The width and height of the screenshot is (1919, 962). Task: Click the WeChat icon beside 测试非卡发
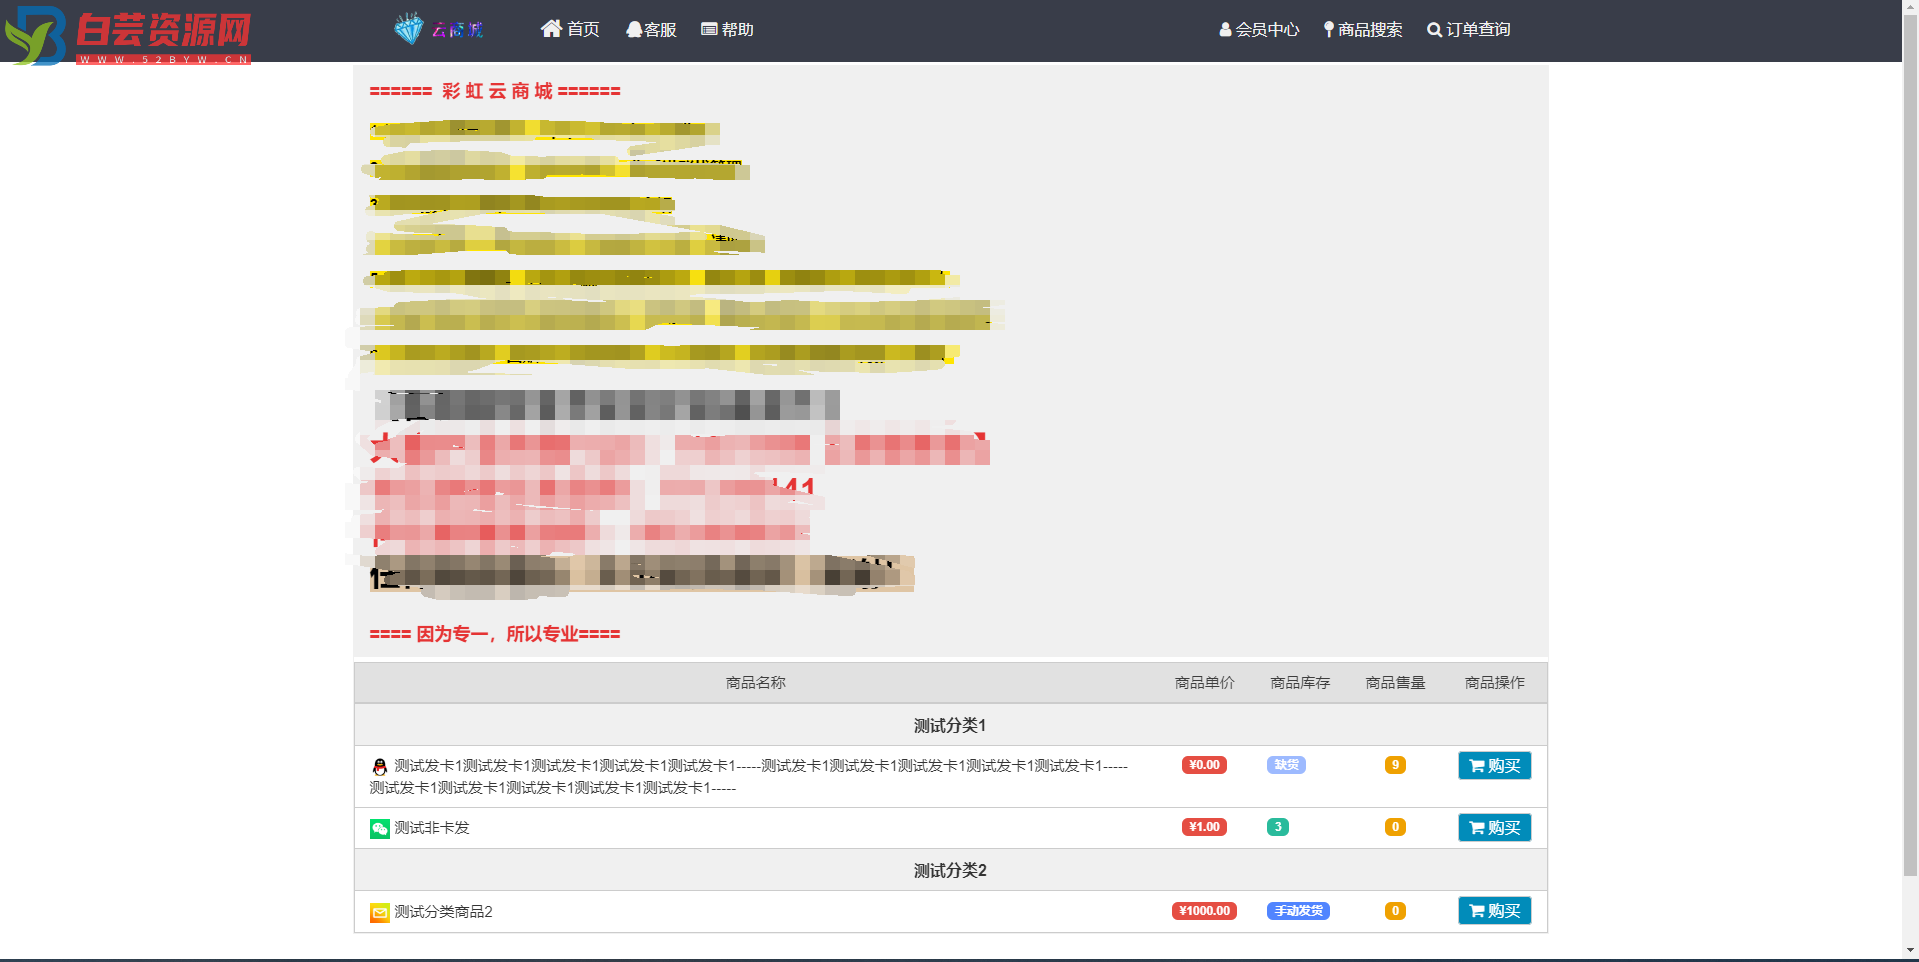(380, 828)
